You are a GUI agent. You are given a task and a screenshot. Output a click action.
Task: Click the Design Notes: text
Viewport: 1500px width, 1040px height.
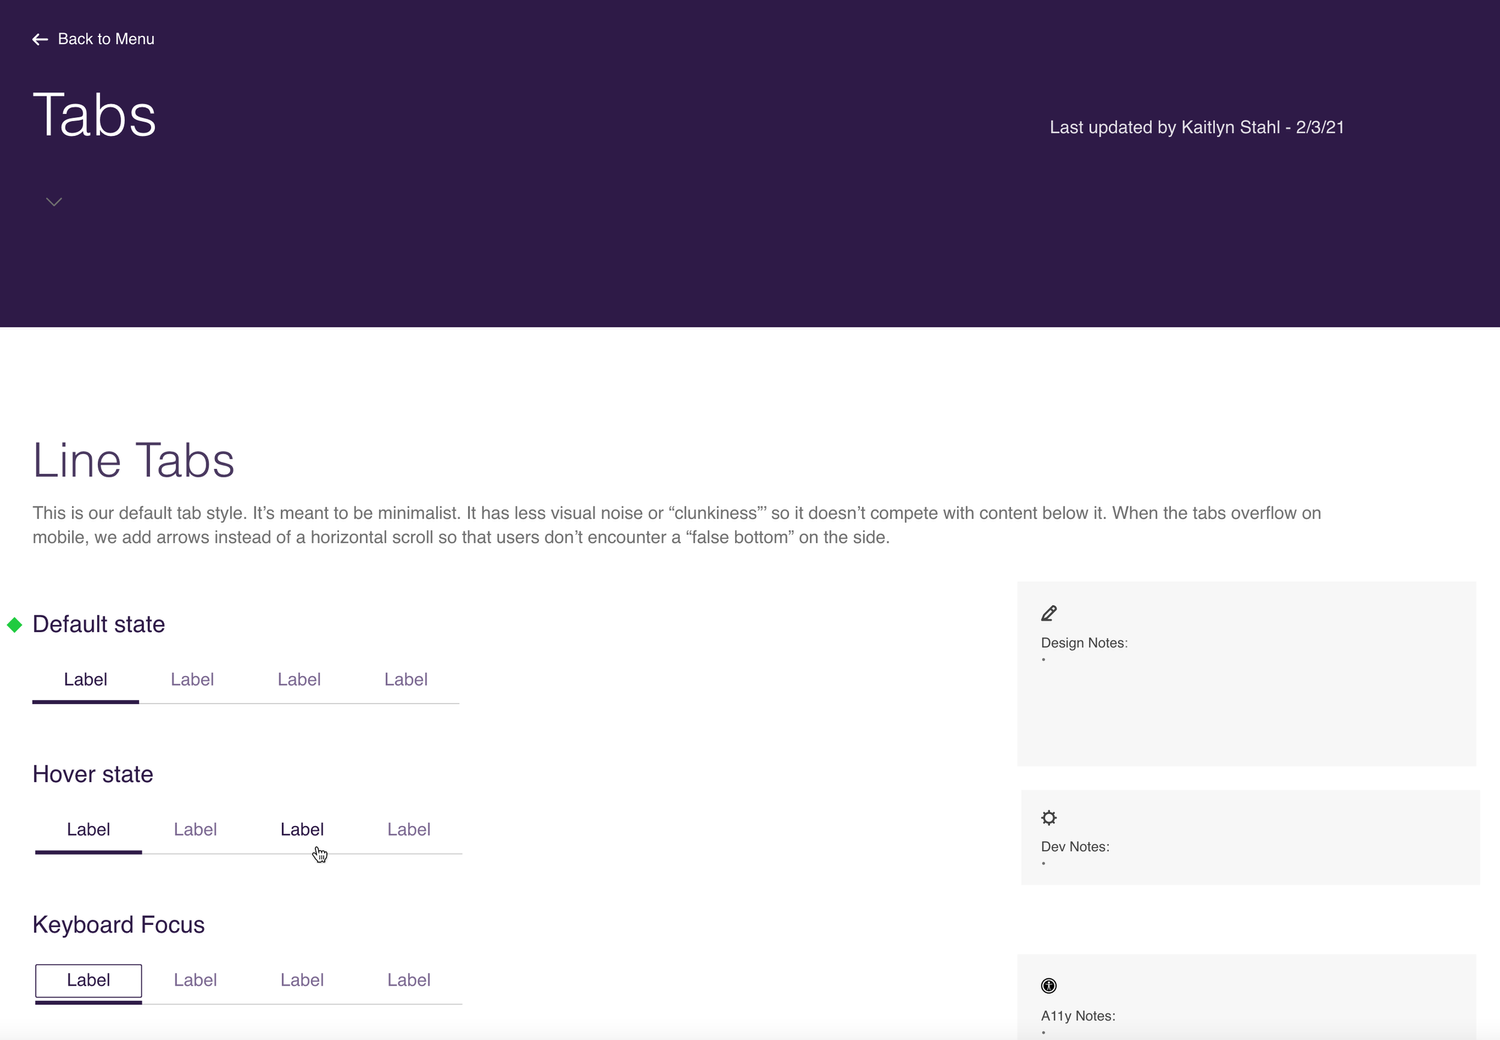[1084, 643]
